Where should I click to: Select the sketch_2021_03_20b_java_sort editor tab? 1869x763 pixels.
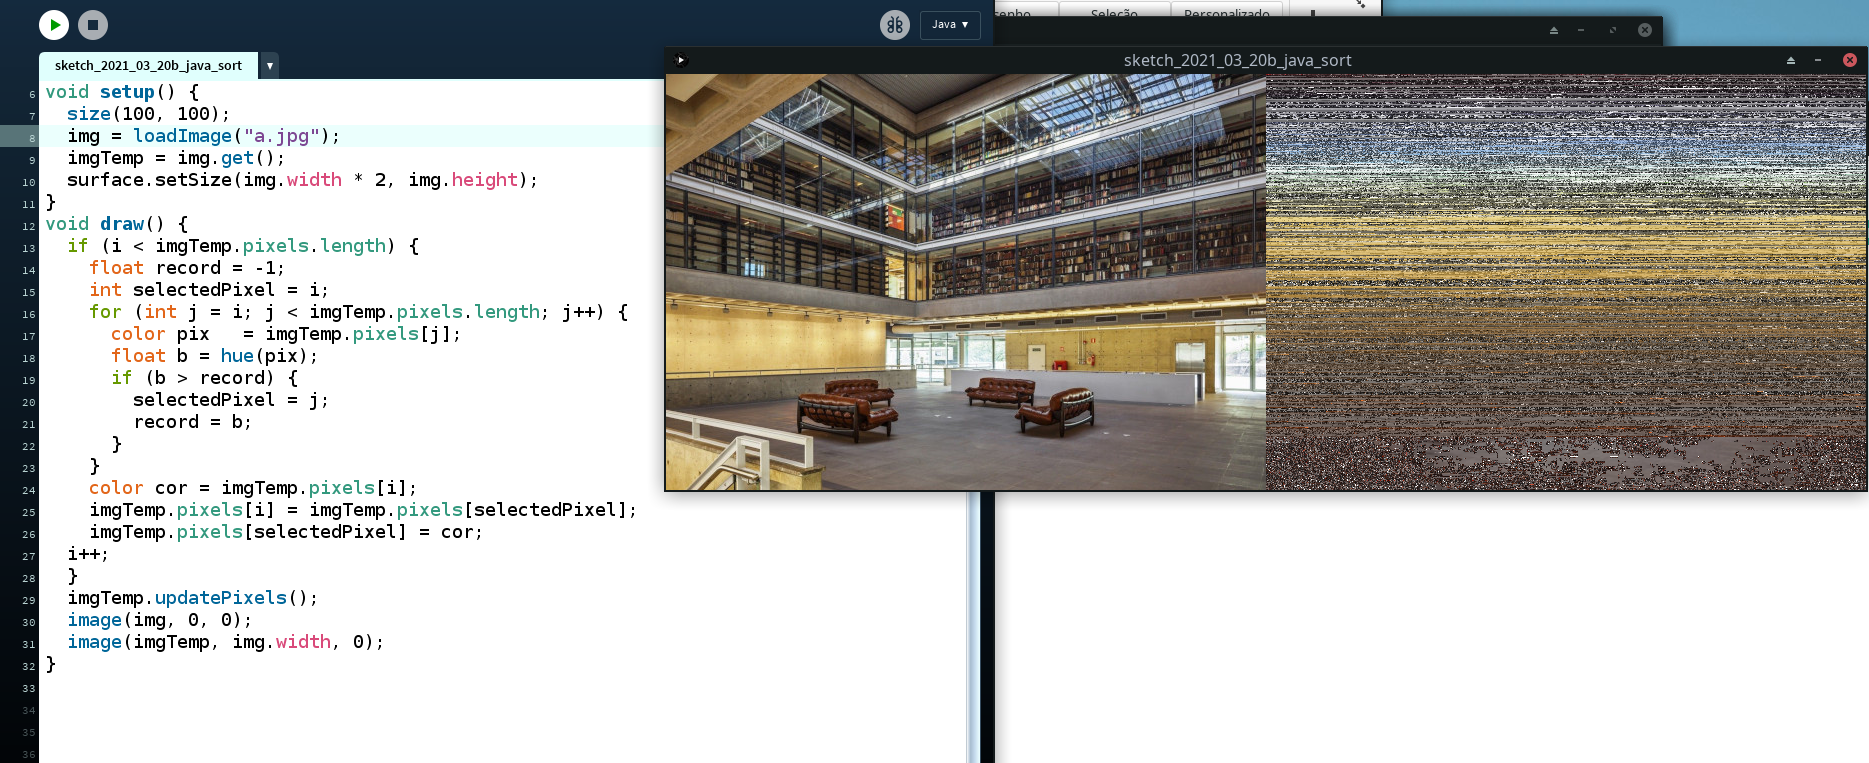pyautogui.click(x=148, y=66)
